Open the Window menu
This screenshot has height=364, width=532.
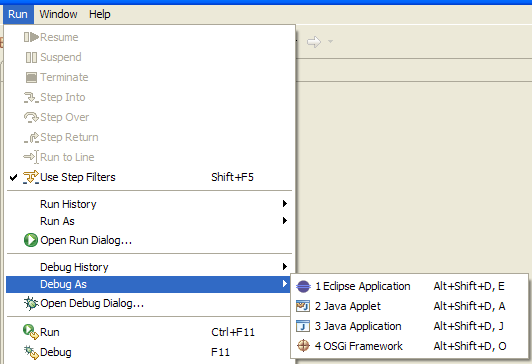[x=58, y=14]
